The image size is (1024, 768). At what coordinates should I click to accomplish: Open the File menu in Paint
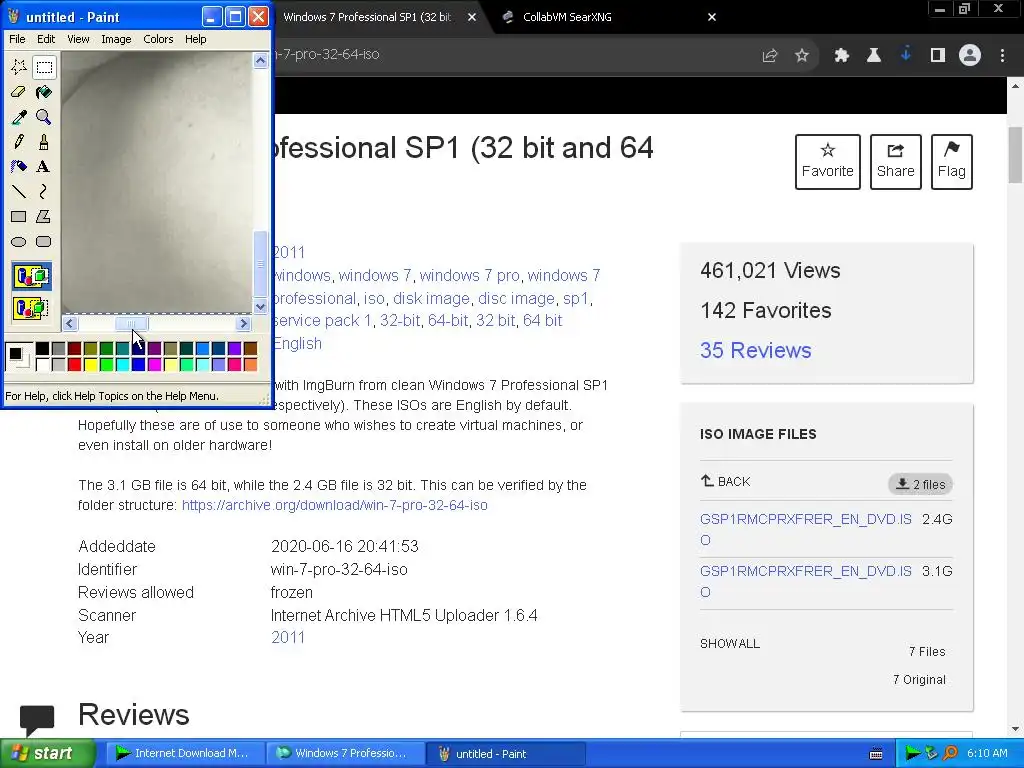pyautogui.click(x=17, y=39)
